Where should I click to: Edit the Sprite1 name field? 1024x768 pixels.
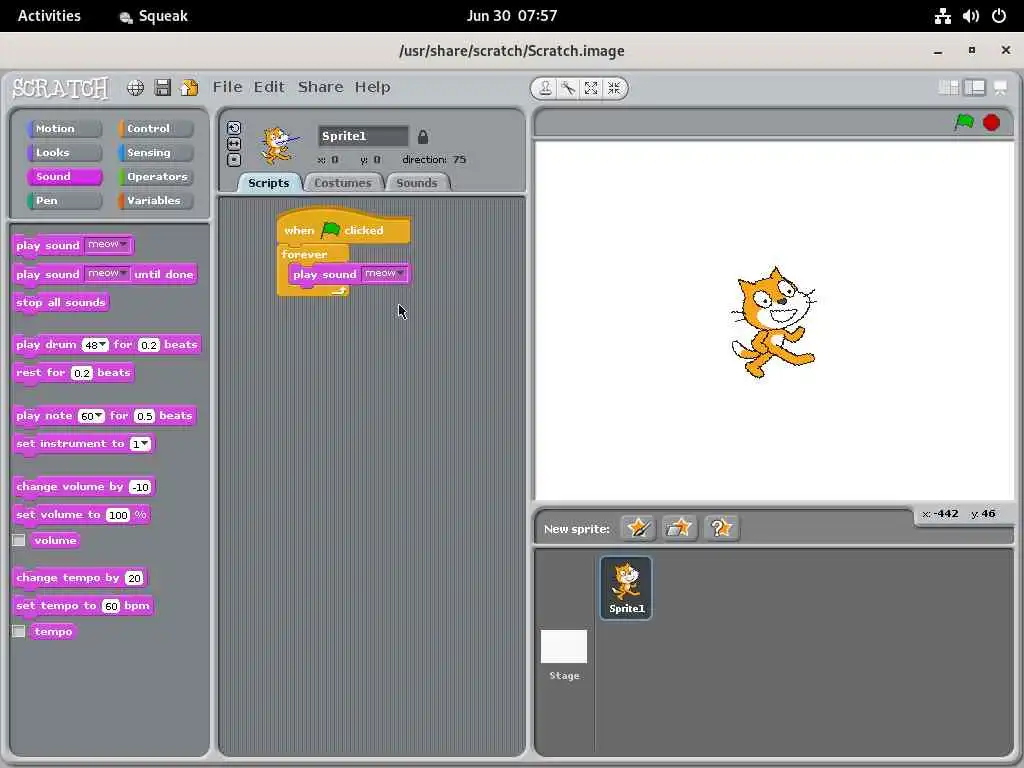point(363,136)
